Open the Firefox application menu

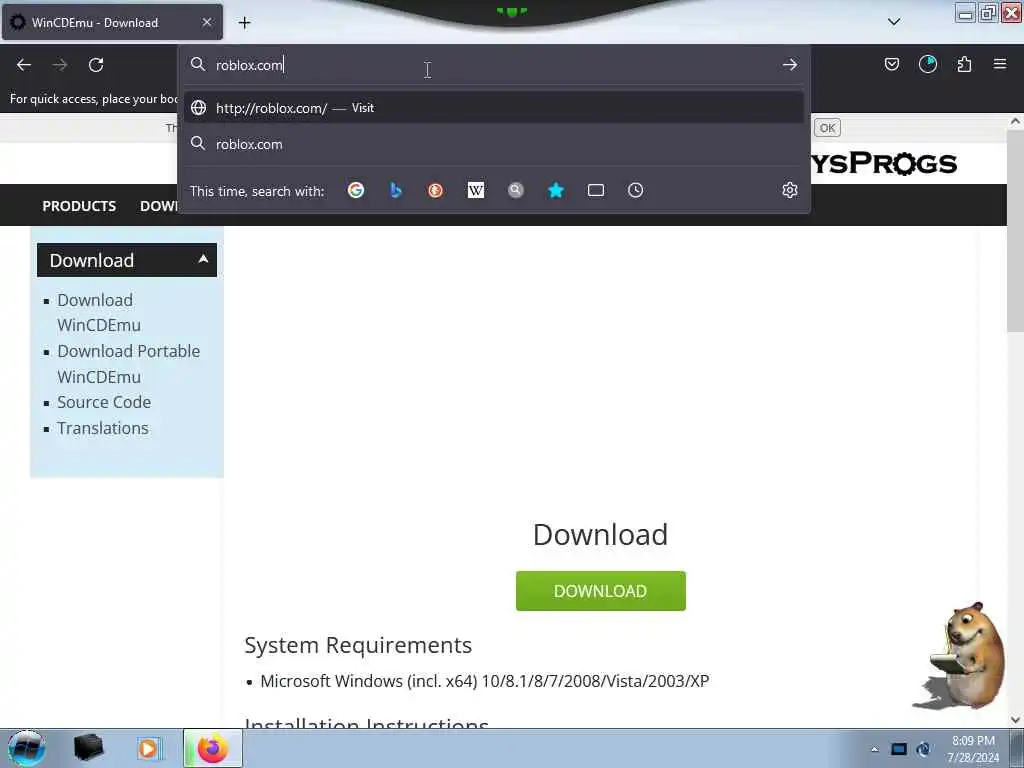point(1000,64)
